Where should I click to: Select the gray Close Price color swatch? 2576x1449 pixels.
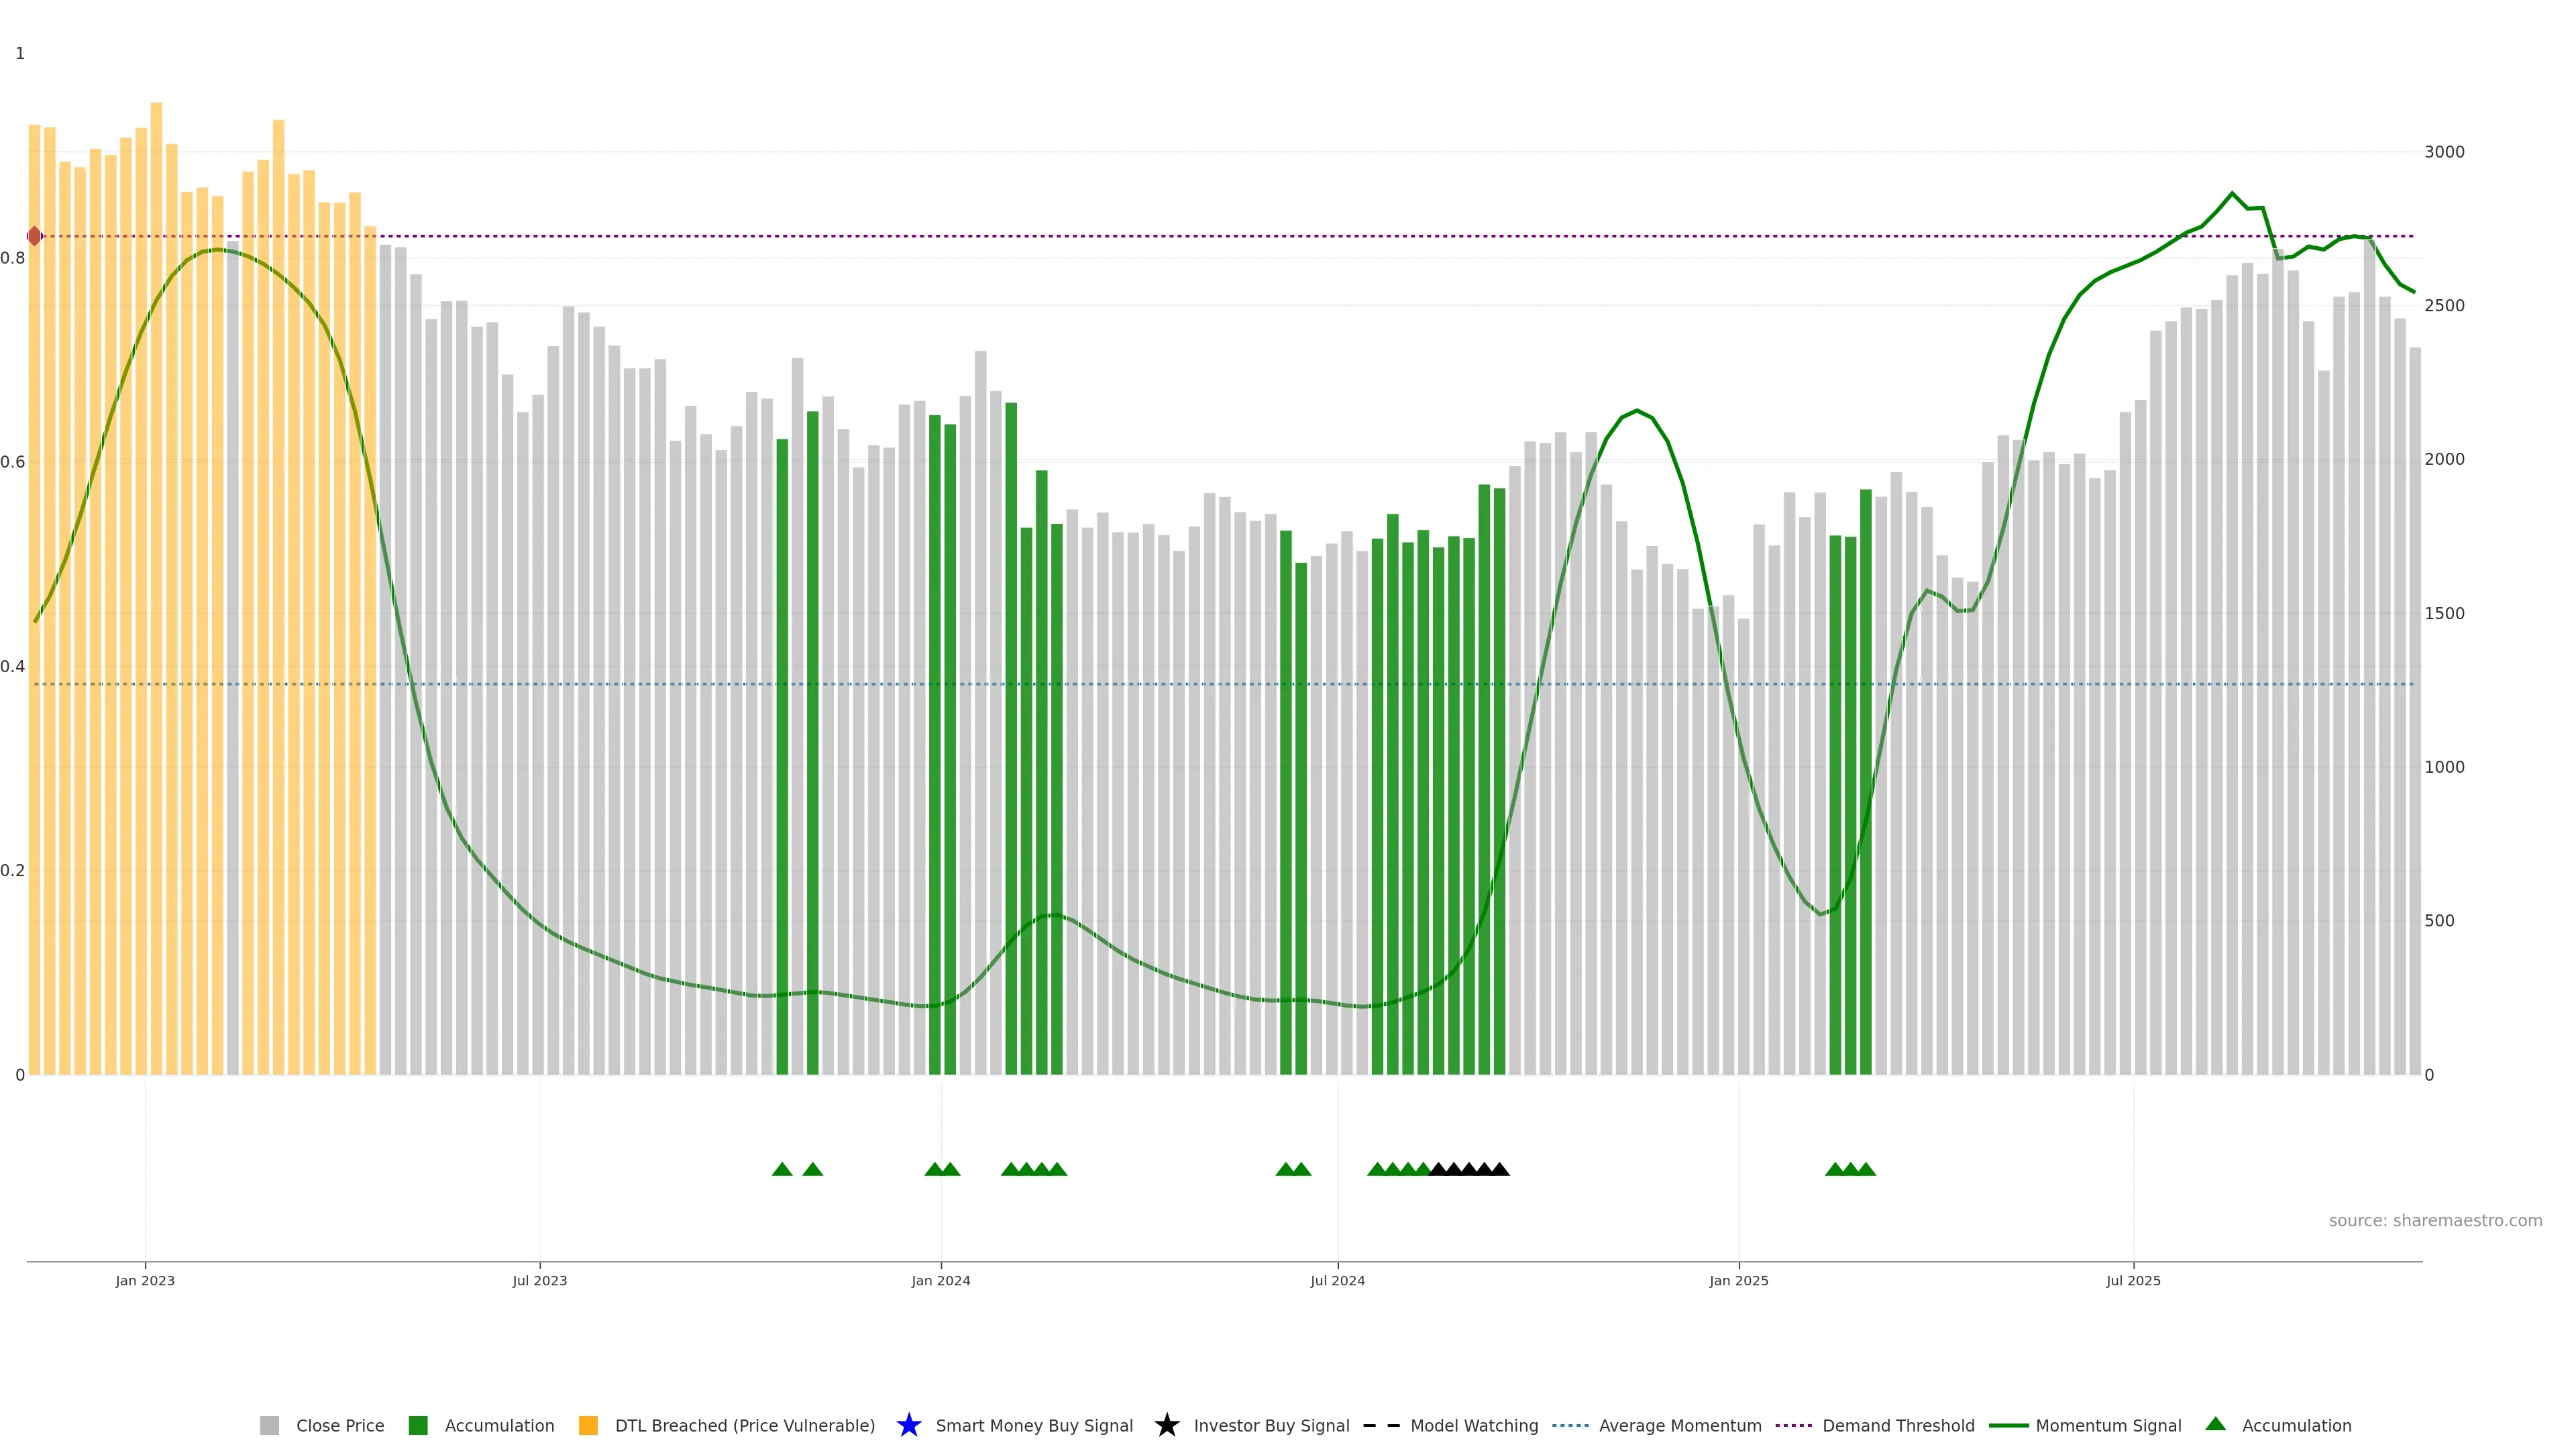[x=269, y=1425]
